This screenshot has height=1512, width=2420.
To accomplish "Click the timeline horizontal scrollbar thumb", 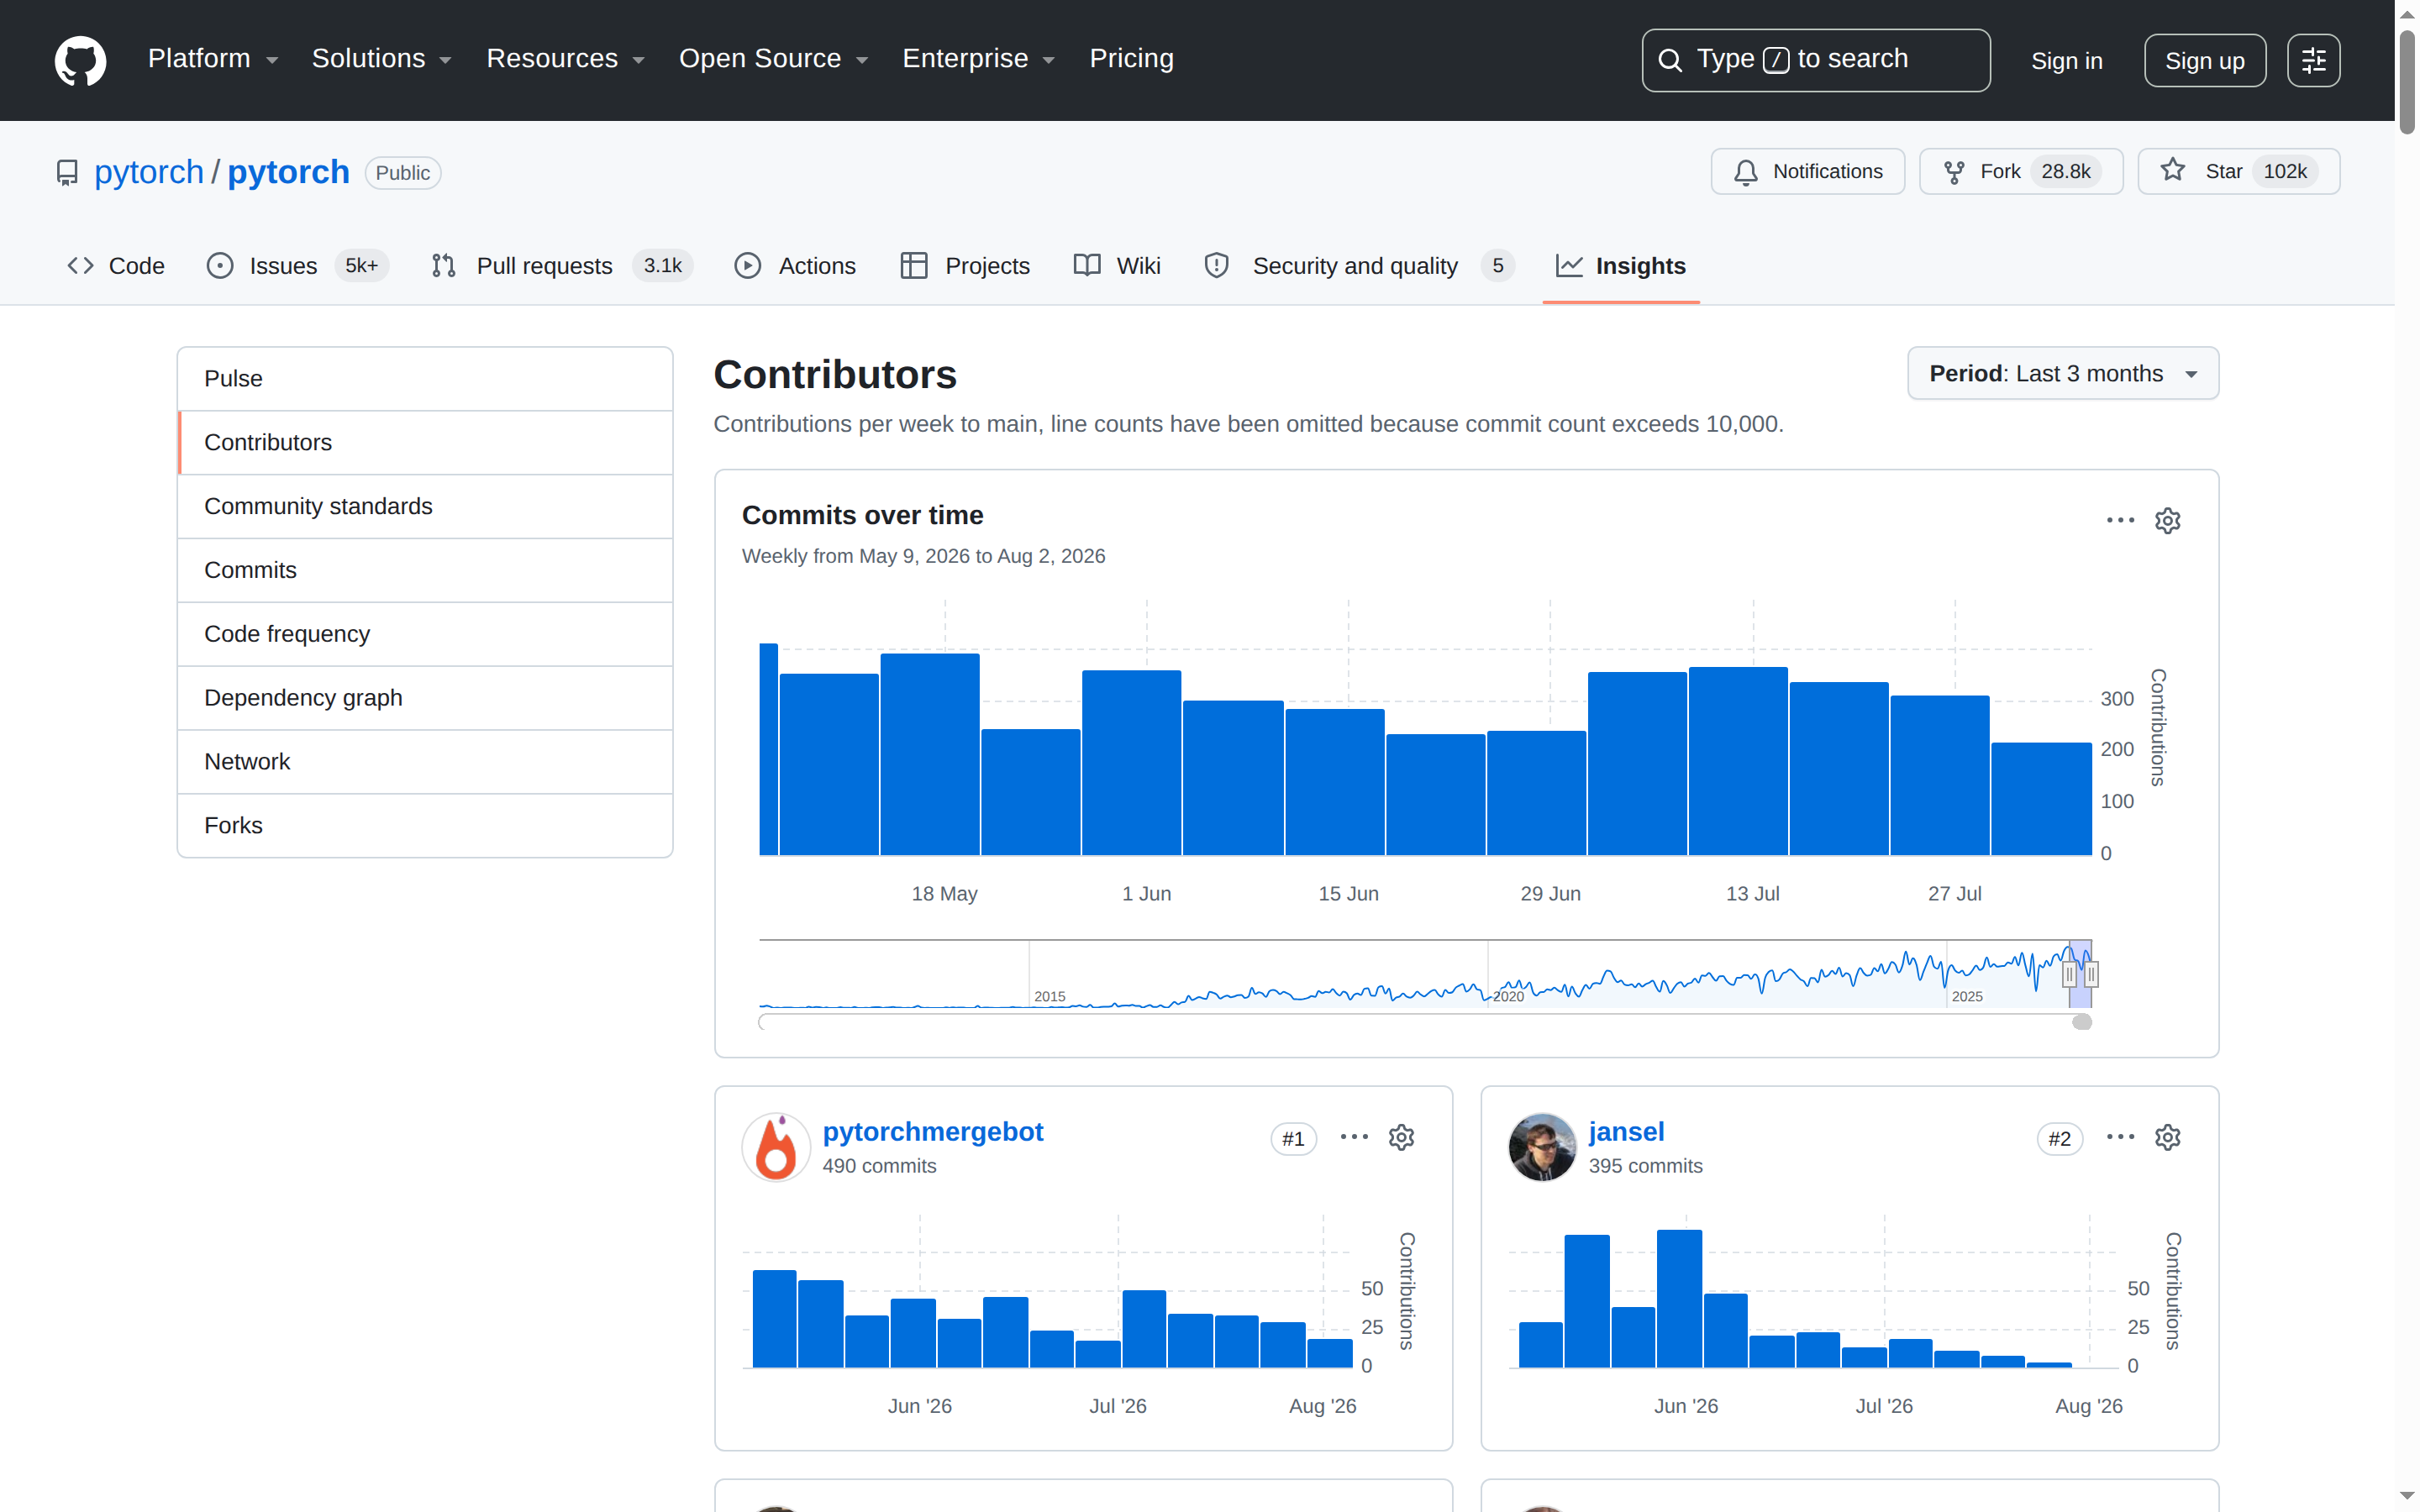I will [x=2081, y=1022].
